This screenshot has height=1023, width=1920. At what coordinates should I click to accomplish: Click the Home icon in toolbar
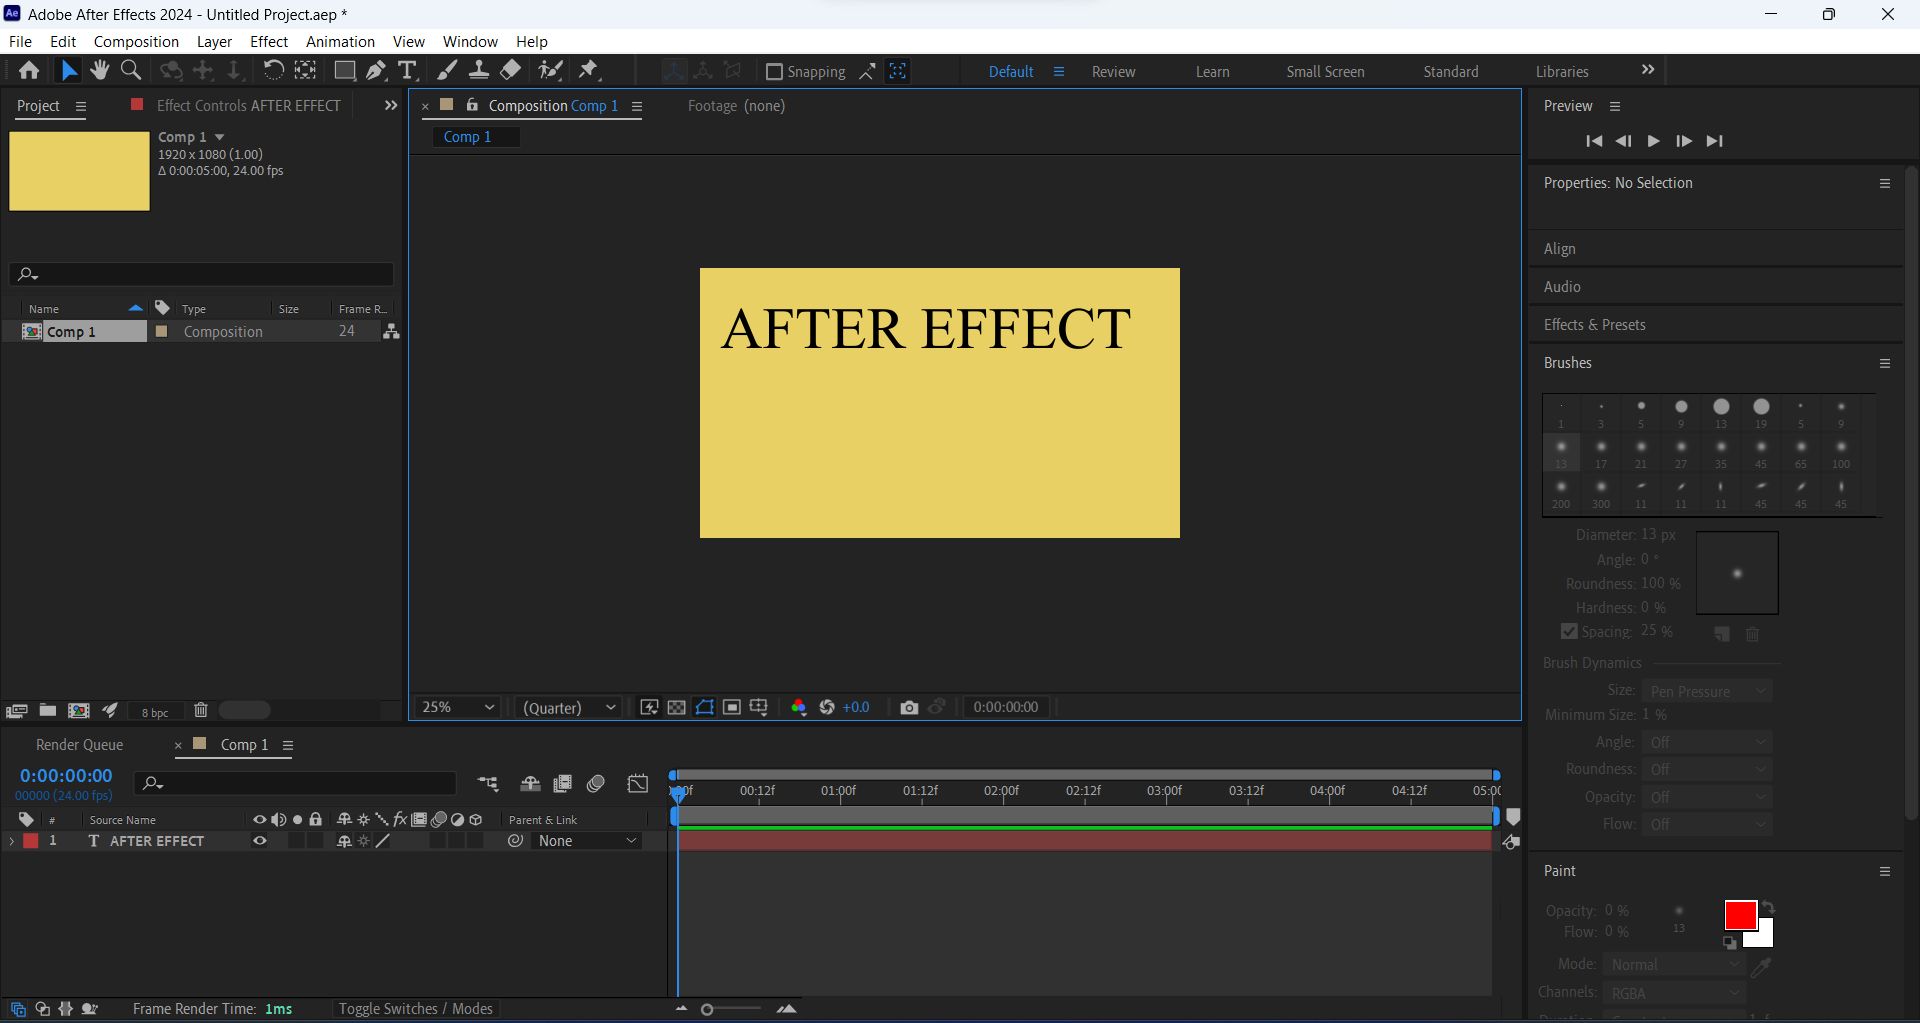coord(29,70)
